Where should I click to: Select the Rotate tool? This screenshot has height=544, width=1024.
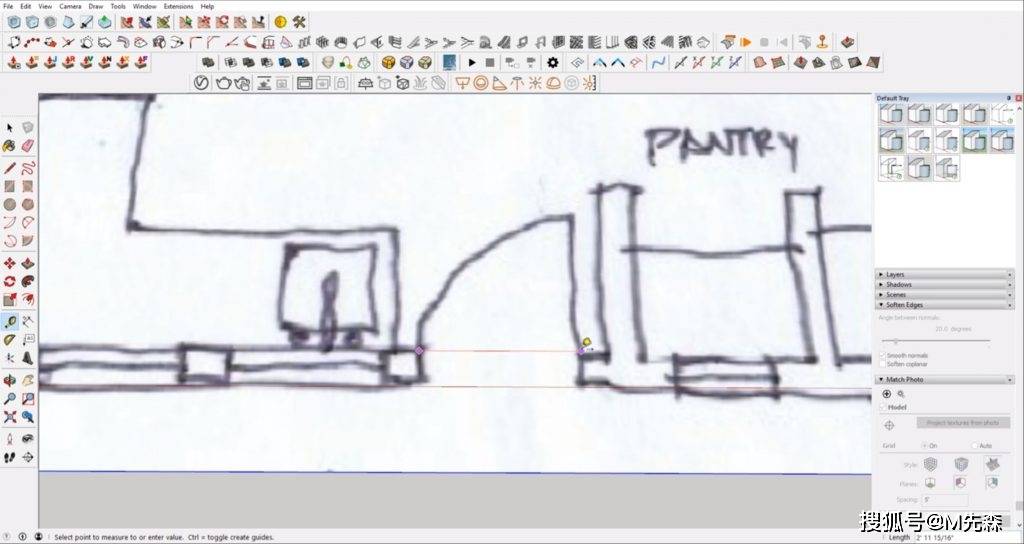(10, 282)
